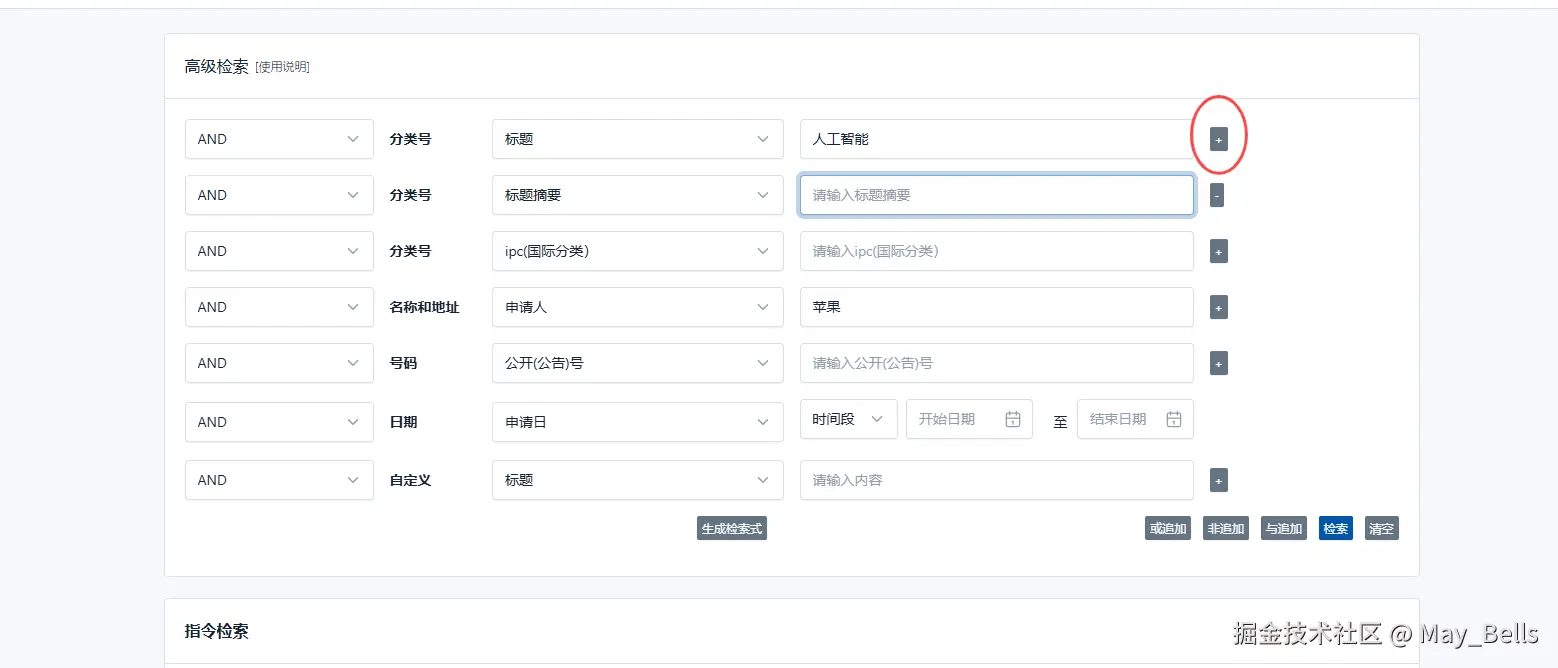Screen dimensions: 1558x668
Task: Focus the 开始日期 start date field
Action: click(969, 419)
